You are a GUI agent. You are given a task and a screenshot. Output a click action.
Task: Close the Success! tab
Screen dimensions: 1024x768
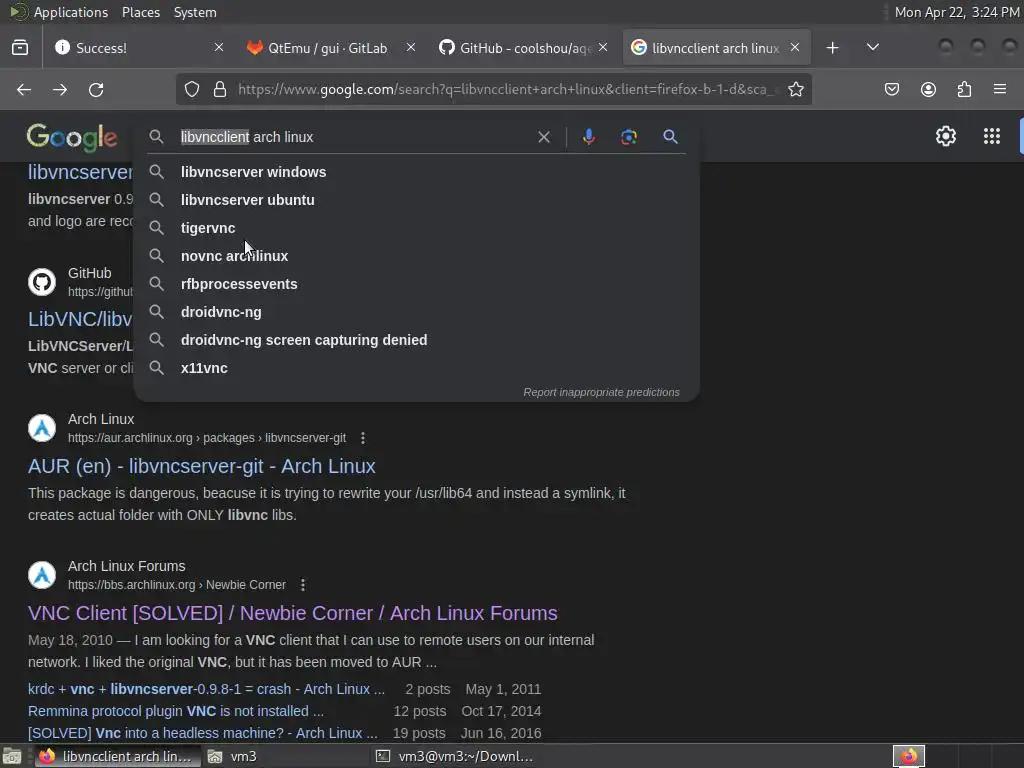click(219, 47)
